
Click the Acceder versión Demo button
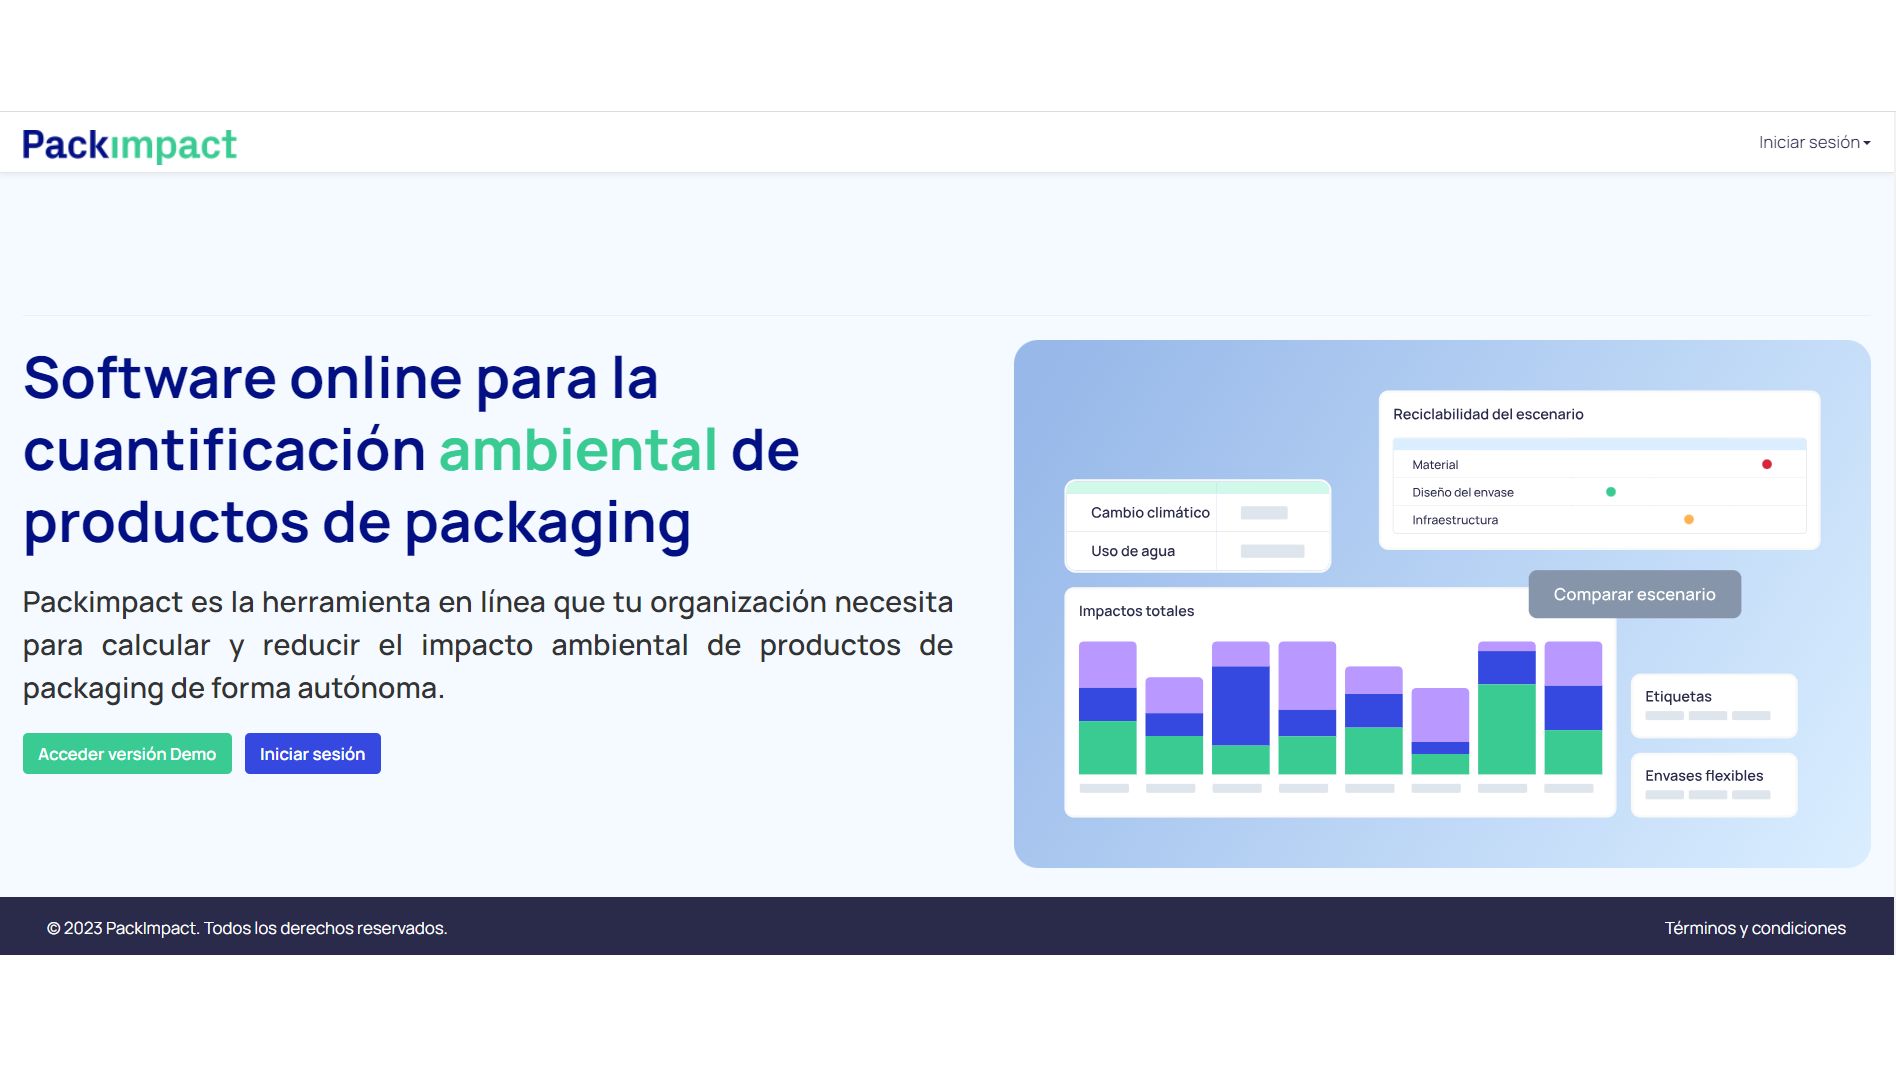pos(126,753)
